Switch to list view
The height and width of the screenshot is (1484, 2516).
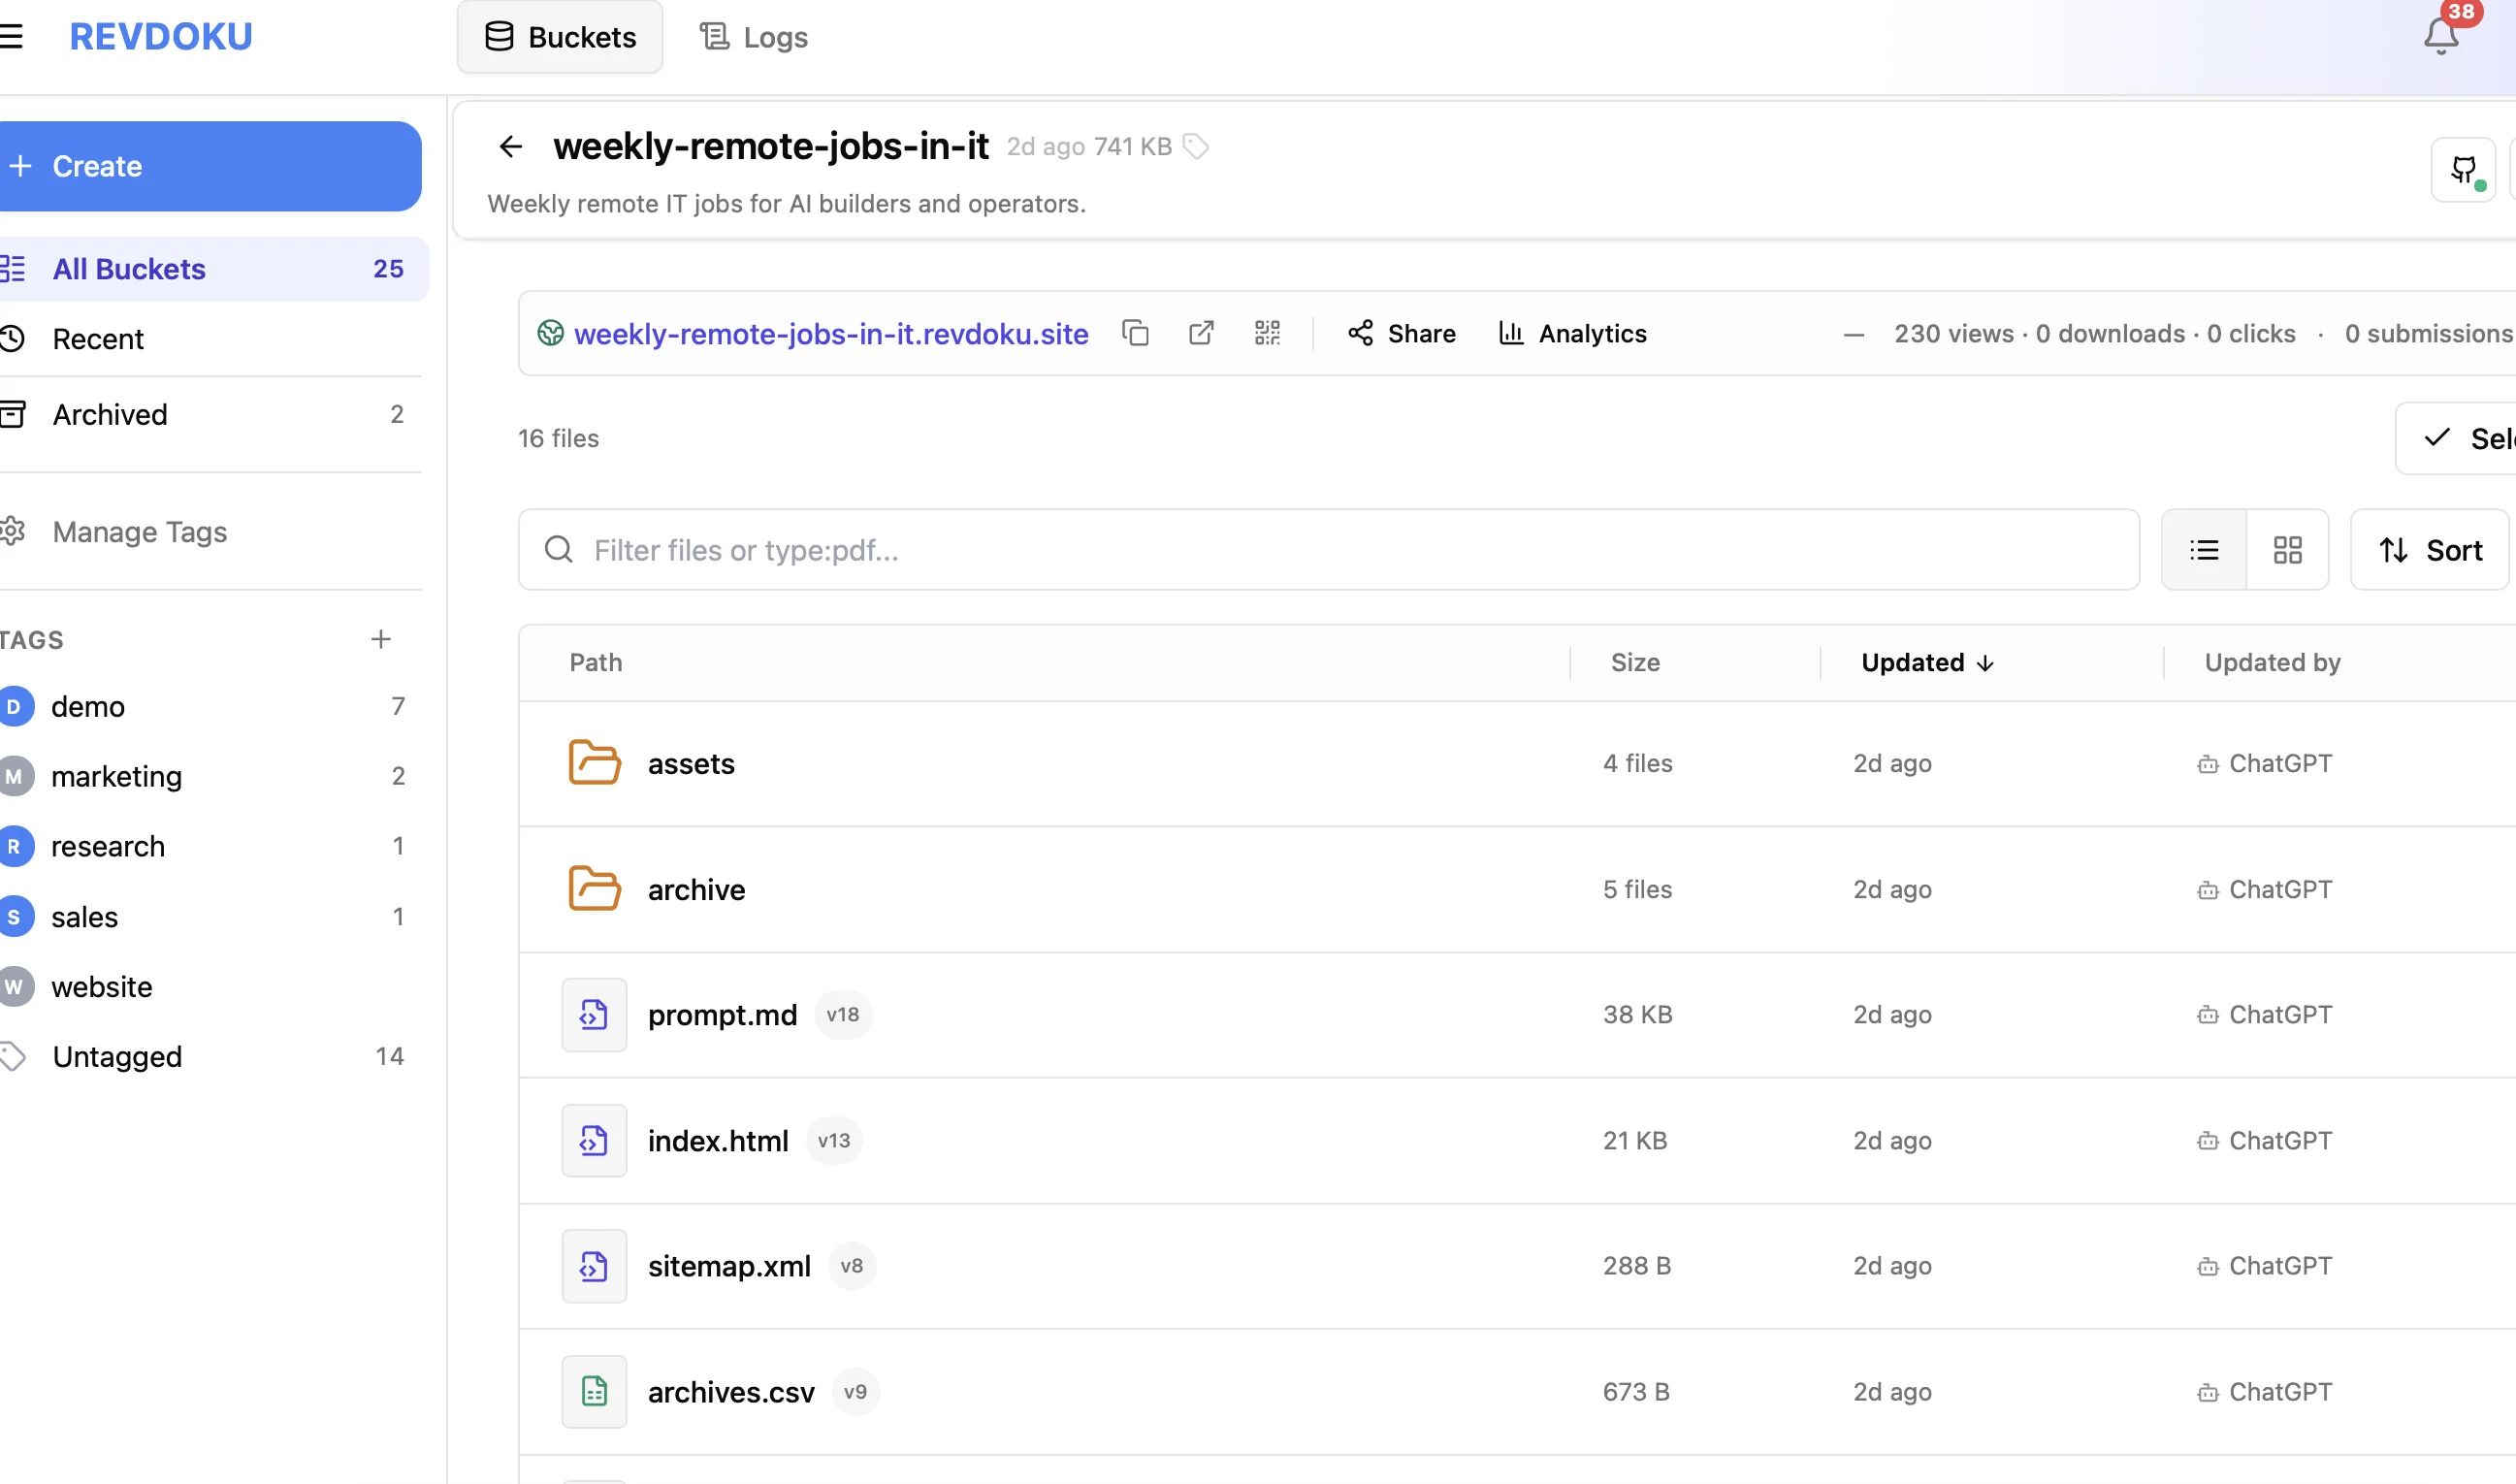tap(2204, 550)
